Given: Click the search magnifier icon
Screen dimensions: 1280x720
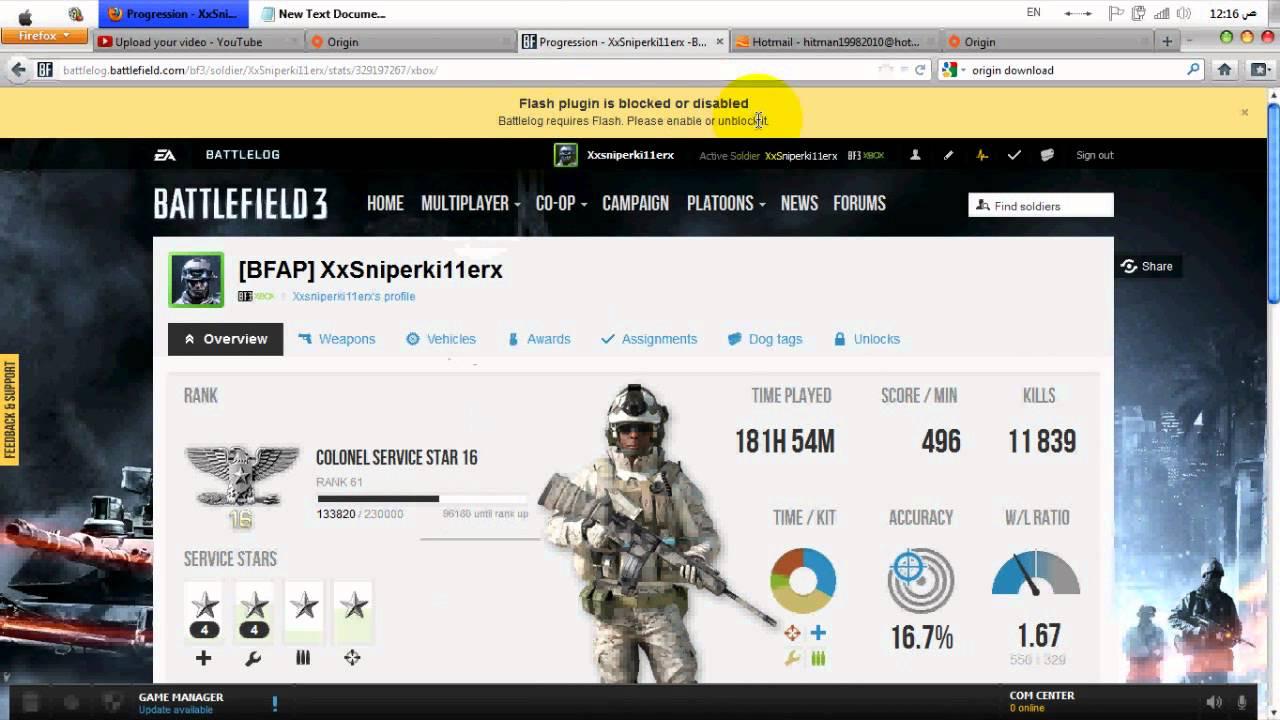Looking at the screenshot, I should [1193, 70].
